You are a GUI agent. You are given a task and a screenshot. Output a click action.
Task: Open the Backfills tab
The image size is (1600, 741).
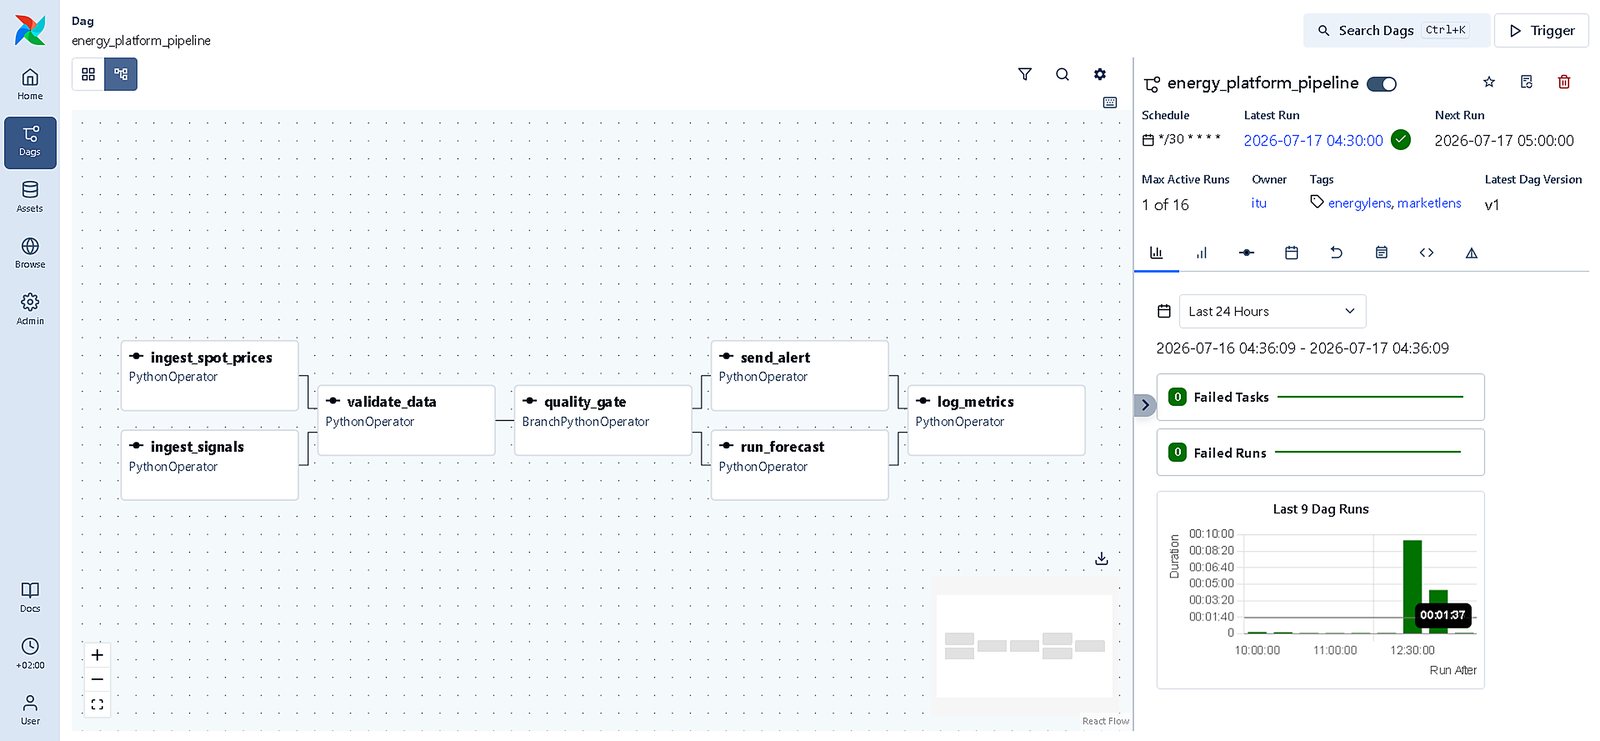coord(1336,253)
